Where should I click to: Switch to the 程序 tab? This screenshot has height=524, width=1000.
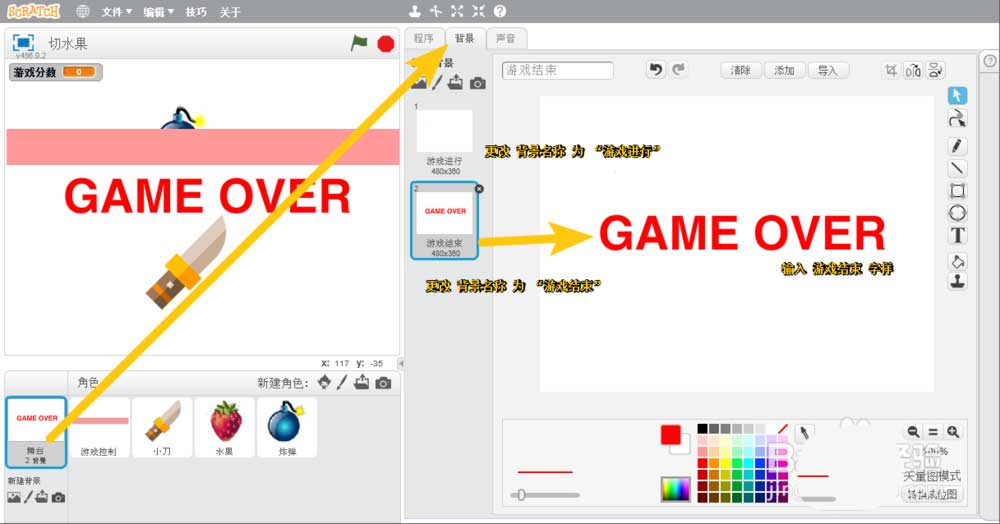[x=423, y=38]
